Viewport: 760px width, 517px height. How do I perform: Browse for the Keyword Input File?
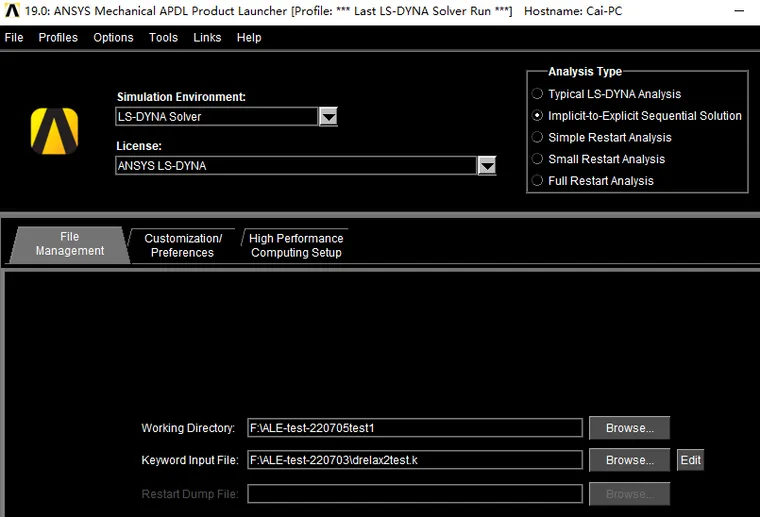[x=630, y=460]
